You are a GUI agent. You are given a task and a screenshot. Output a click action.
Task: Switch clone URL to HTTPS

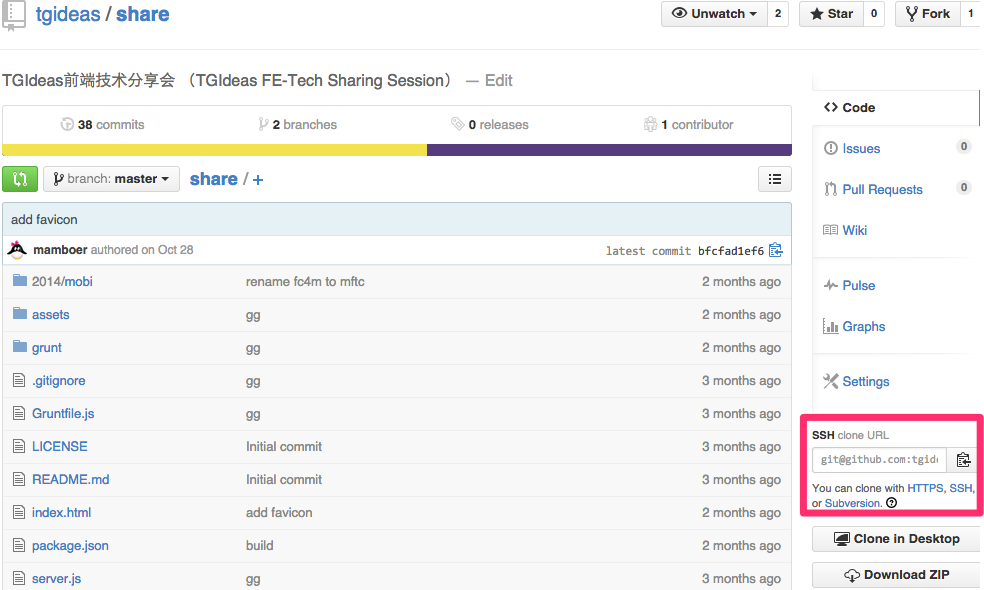pos(925,488)
